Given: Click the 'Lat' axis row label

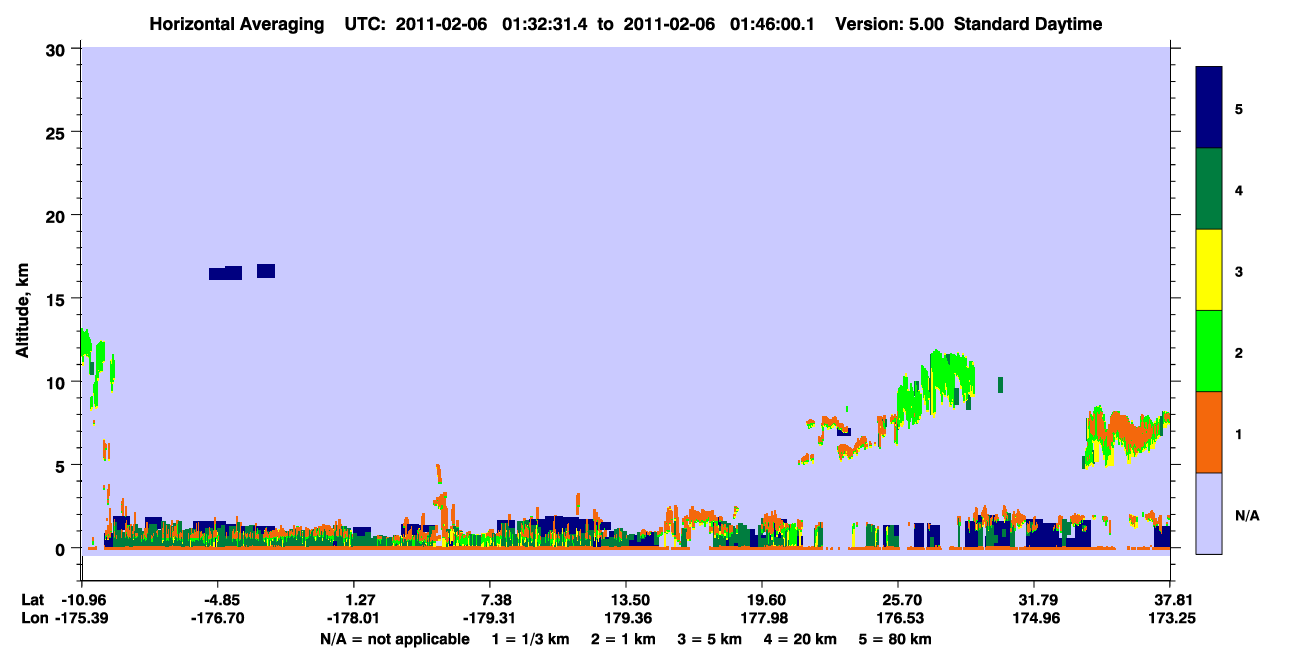Looking at the screenshot, I should [x=33, y=600].
